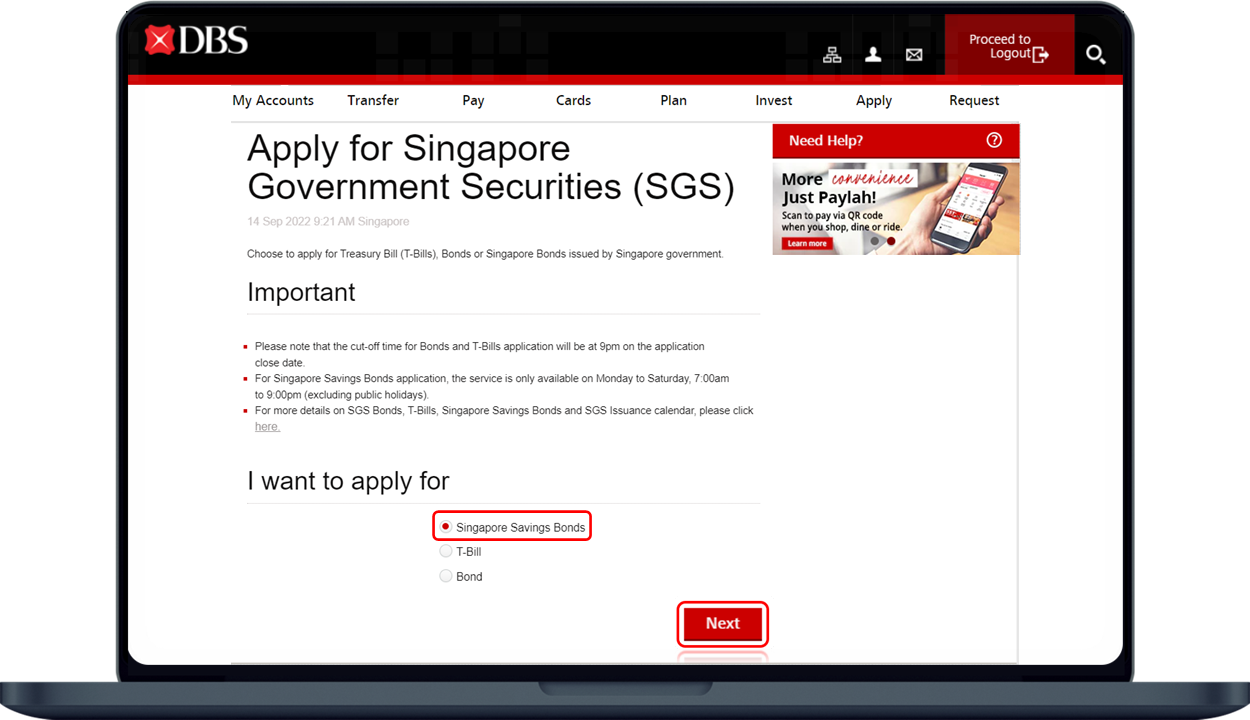The width and height of the screenshot is (1250, 720).
Task: Select Singapore Savings Bonds radio option
Action: [x=446, y=527]
